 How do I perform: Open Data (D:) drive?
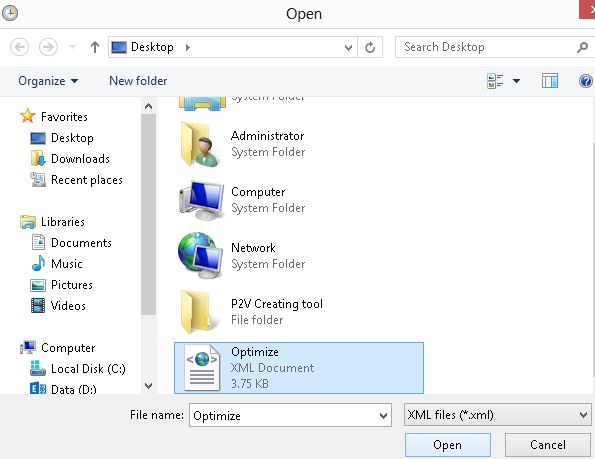tap(74, 389)
